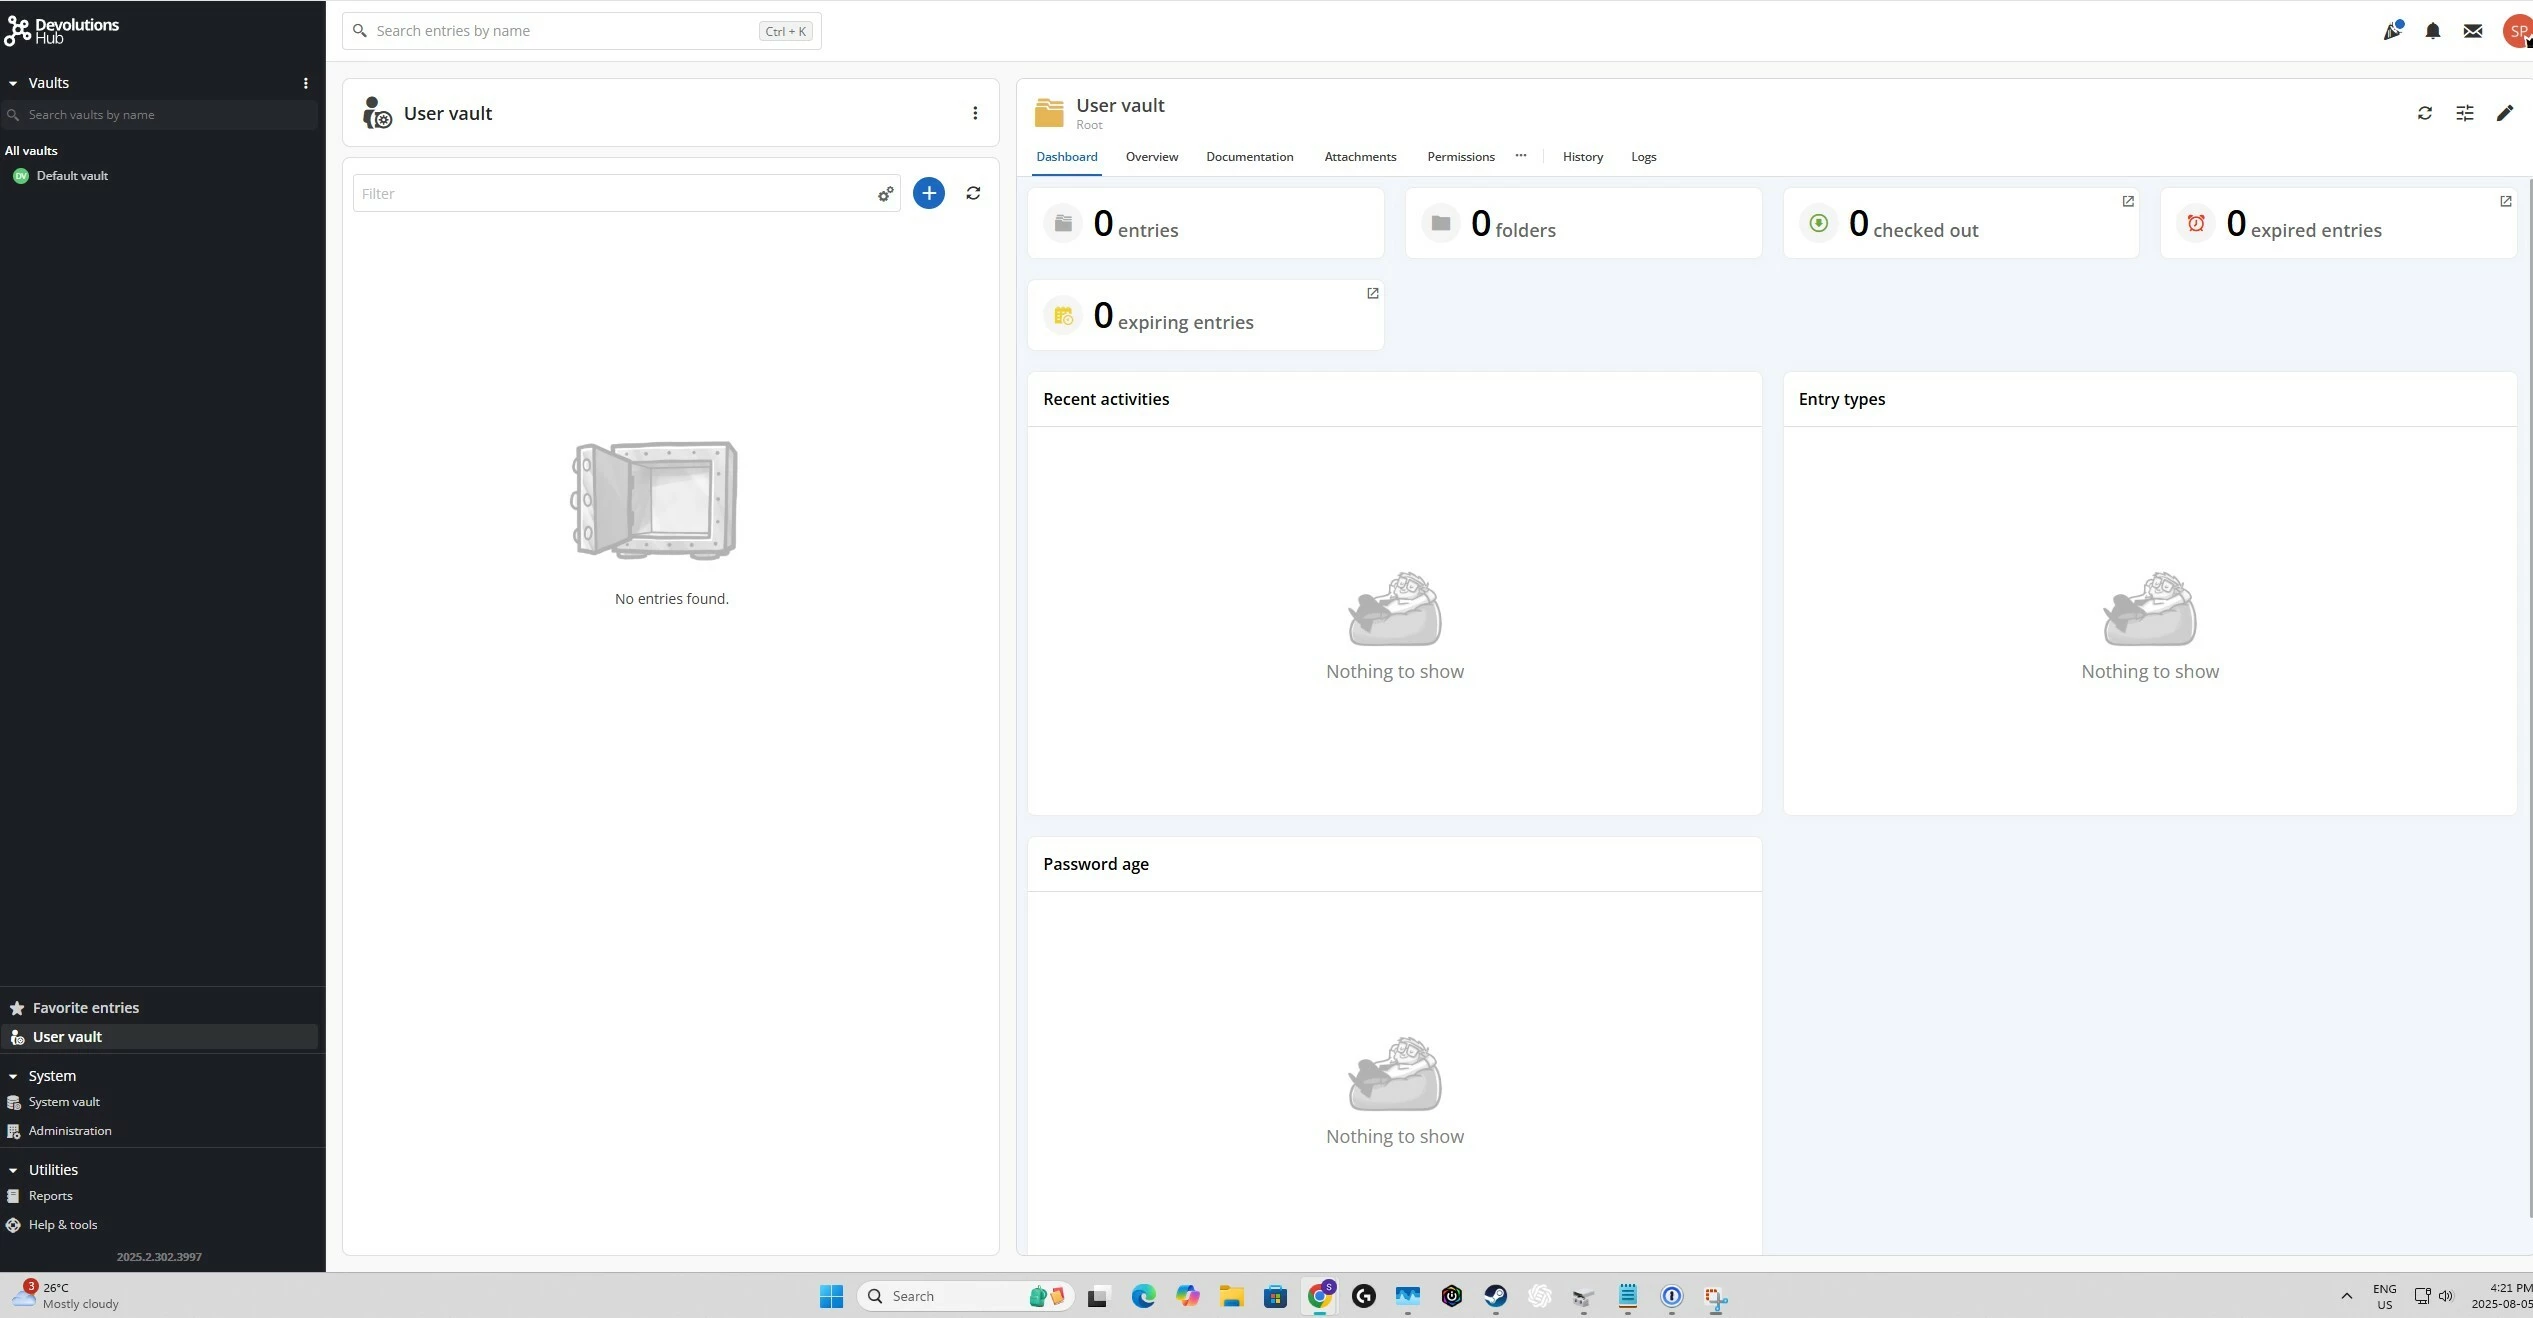Open Microsoft Edge from the taskbar
Viewport: 2533px width, 1318px height.
coord(1143,1297)
